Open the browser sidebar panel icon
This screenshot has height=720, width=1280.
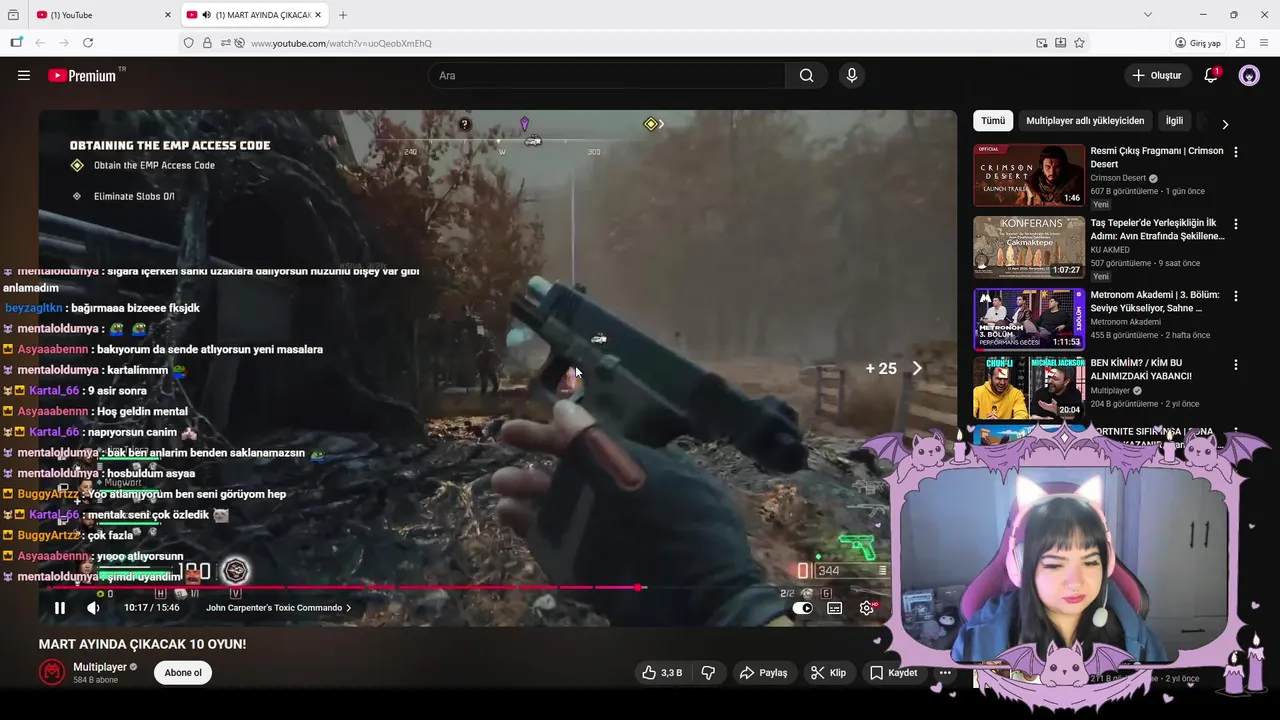coord(16,43)
